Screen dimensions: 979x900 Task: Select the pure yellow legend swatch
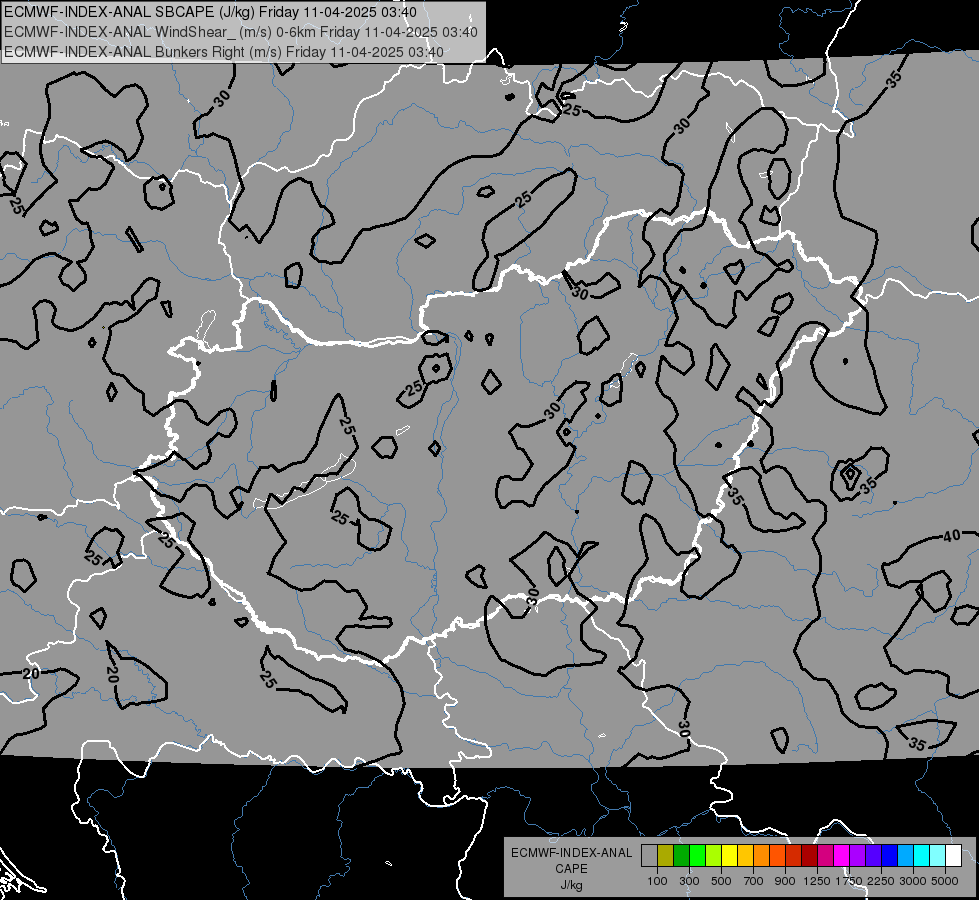[729, 856]
